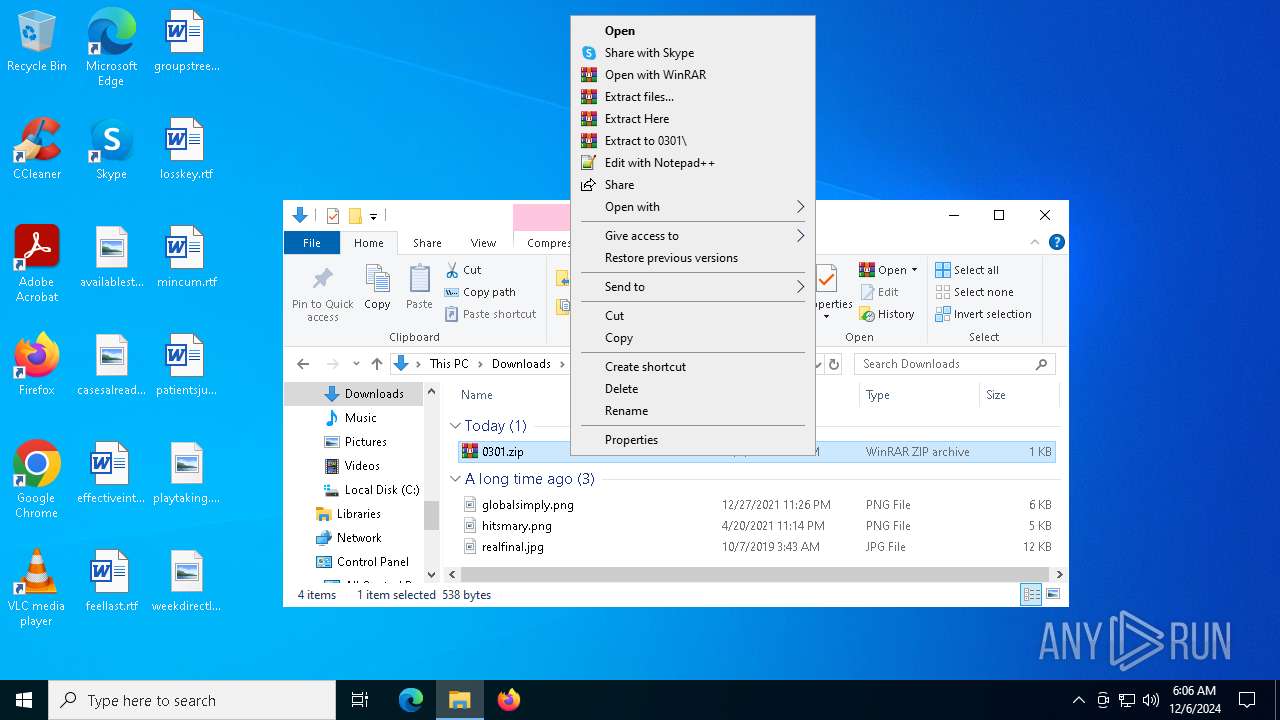Select Rename in the context menu
The width and height of the screenshot is (1280, 720).
pos(693,411)
